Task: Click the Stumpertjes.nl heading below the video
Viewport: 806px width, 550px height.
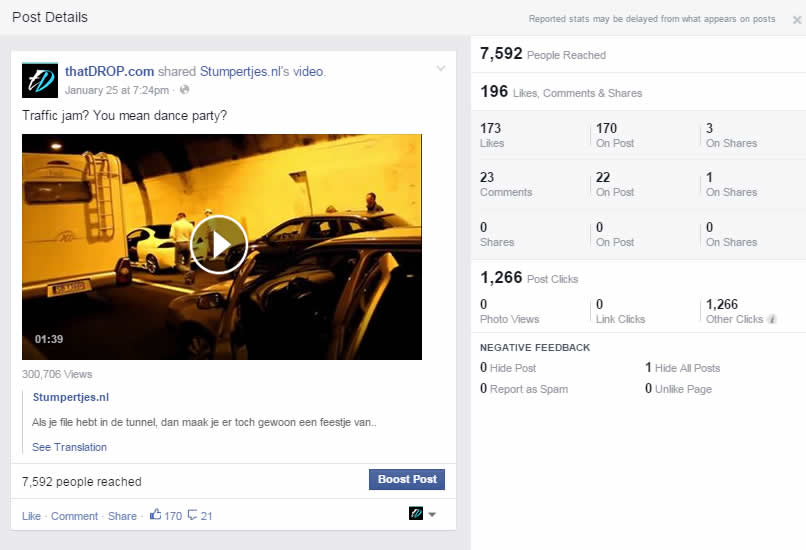Action: (71, 397)
